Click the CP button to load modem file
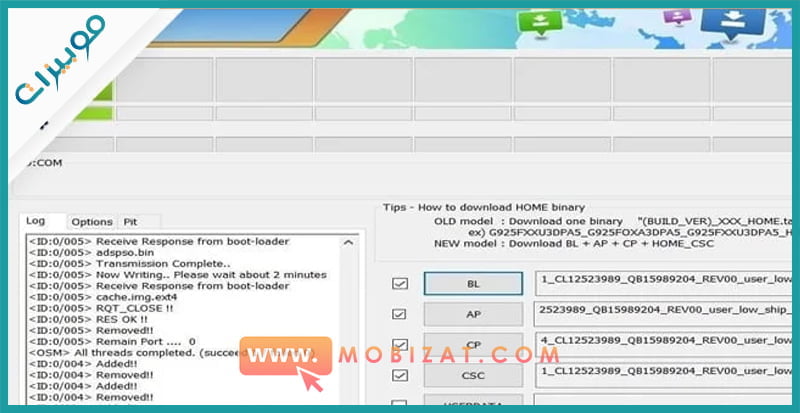The height and width of the screenshot is (413, 800). click(x=474, y=345)
